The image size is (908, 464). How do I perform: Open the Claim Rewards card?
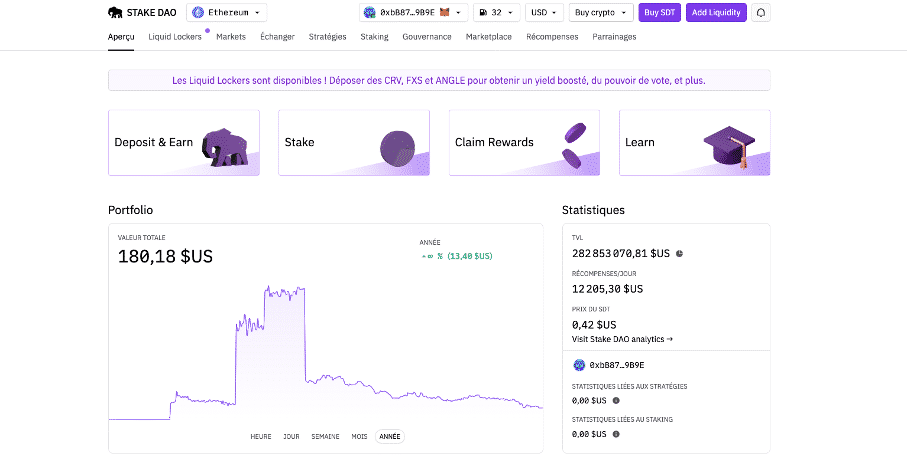524,143
